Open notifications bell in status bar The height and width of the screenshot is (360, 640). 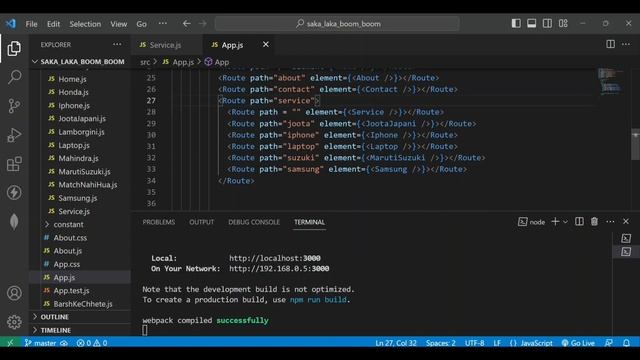tap(626, 343)
